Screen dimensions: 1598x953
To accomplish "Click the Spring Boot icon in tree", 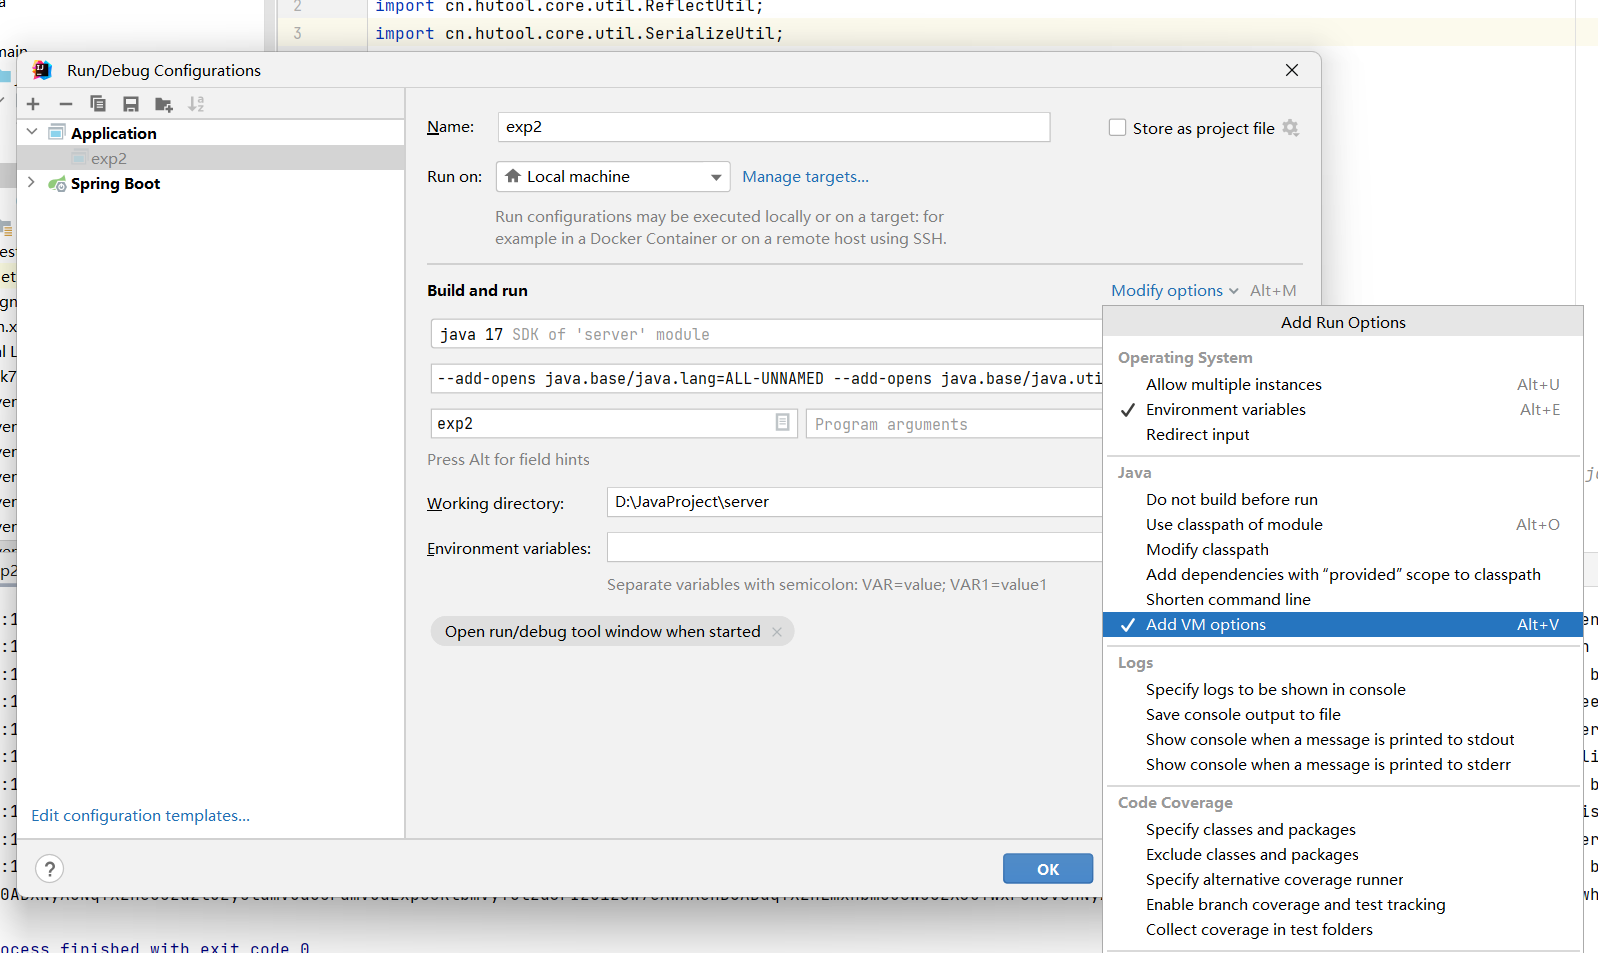I will coord(57,184).
